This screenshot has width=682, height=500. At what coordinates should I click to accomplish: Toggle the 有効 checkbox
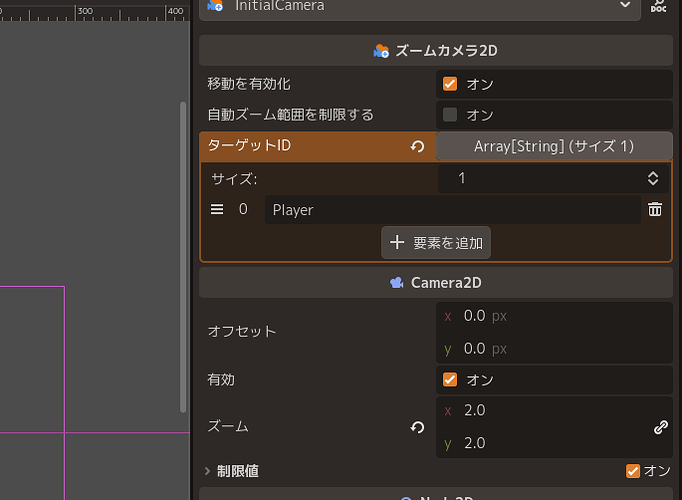[450, 380]
